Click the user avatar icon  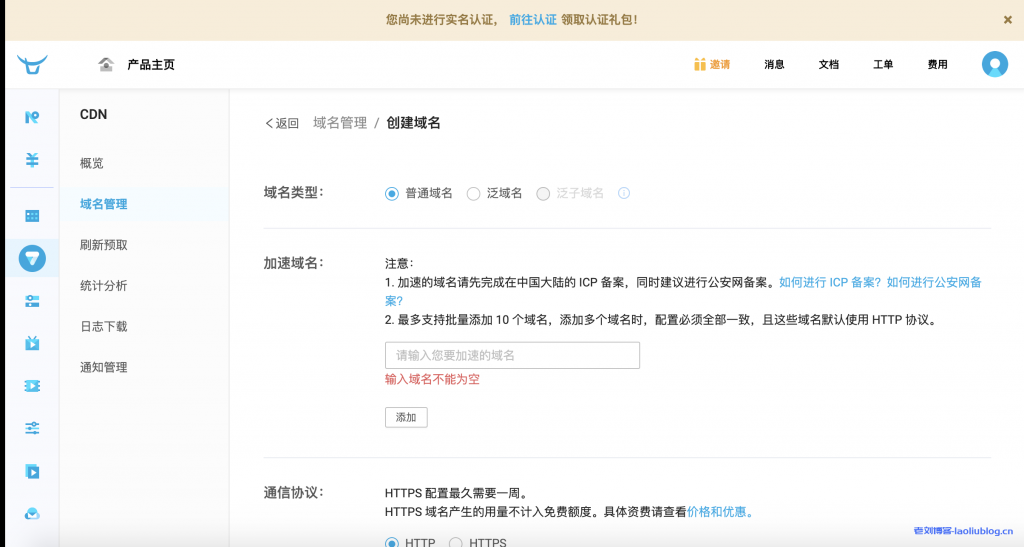994,65
